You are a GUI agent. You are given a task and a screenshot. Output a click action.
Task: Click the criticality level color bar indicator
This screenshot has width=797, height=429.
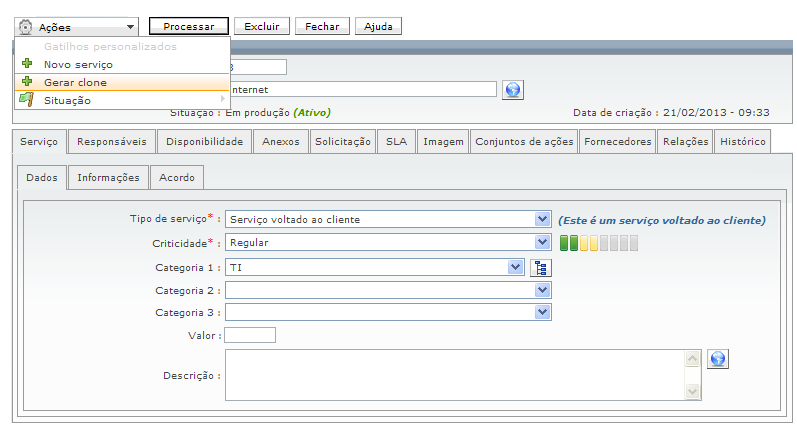[598, 243]
